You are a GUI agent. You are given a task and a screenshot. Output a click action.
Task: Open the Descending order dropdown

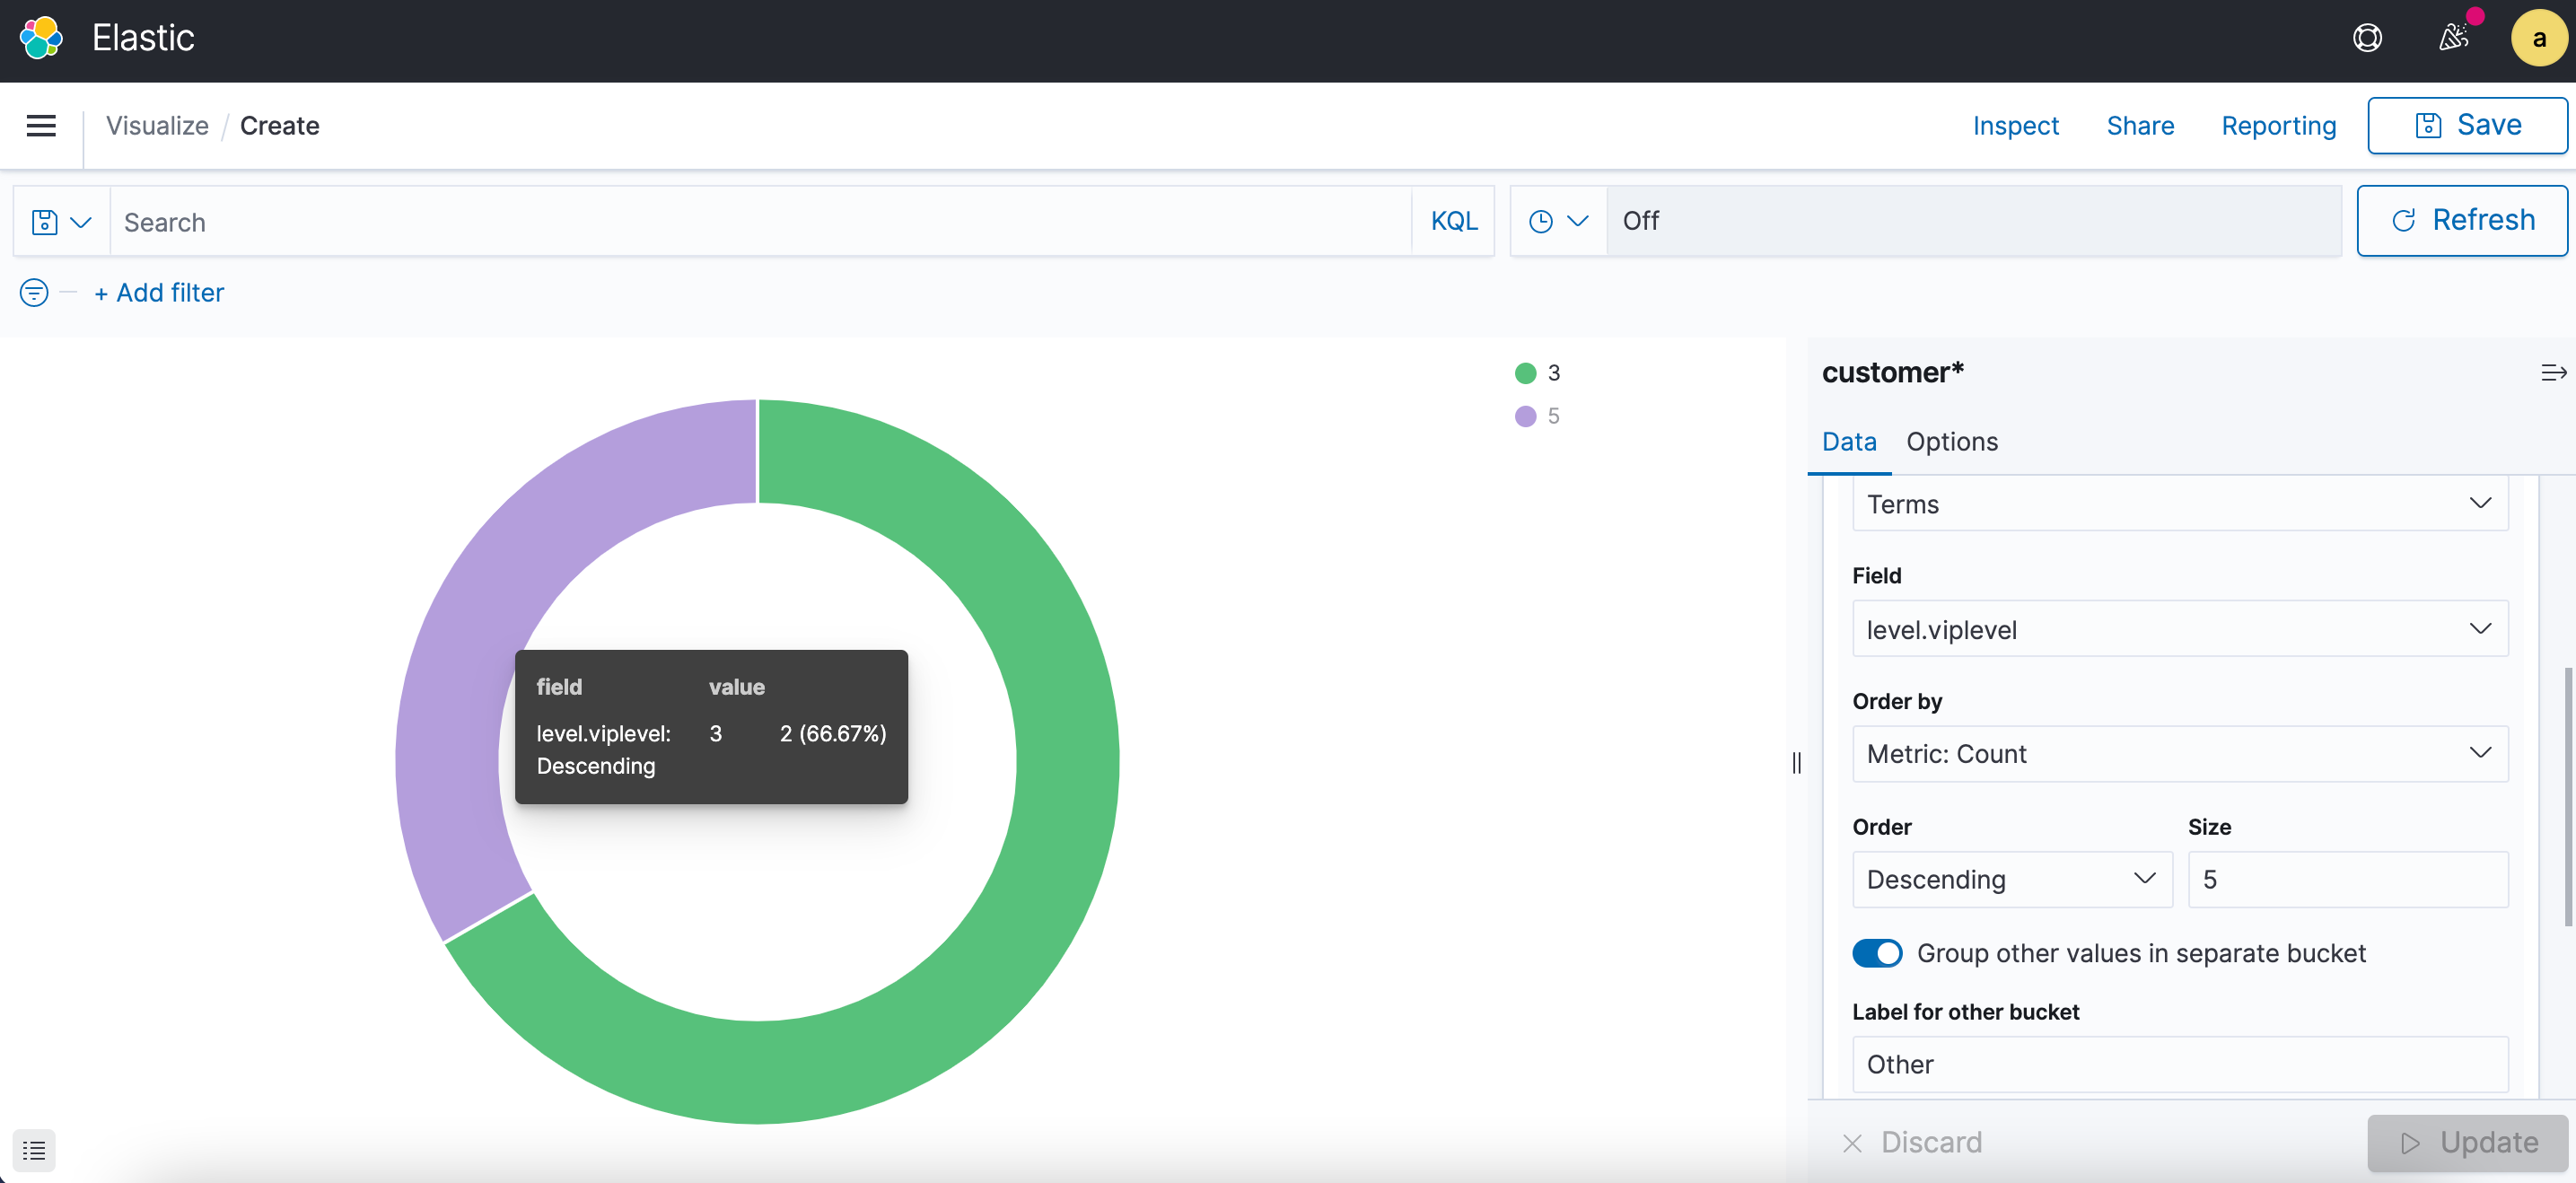2012,879
